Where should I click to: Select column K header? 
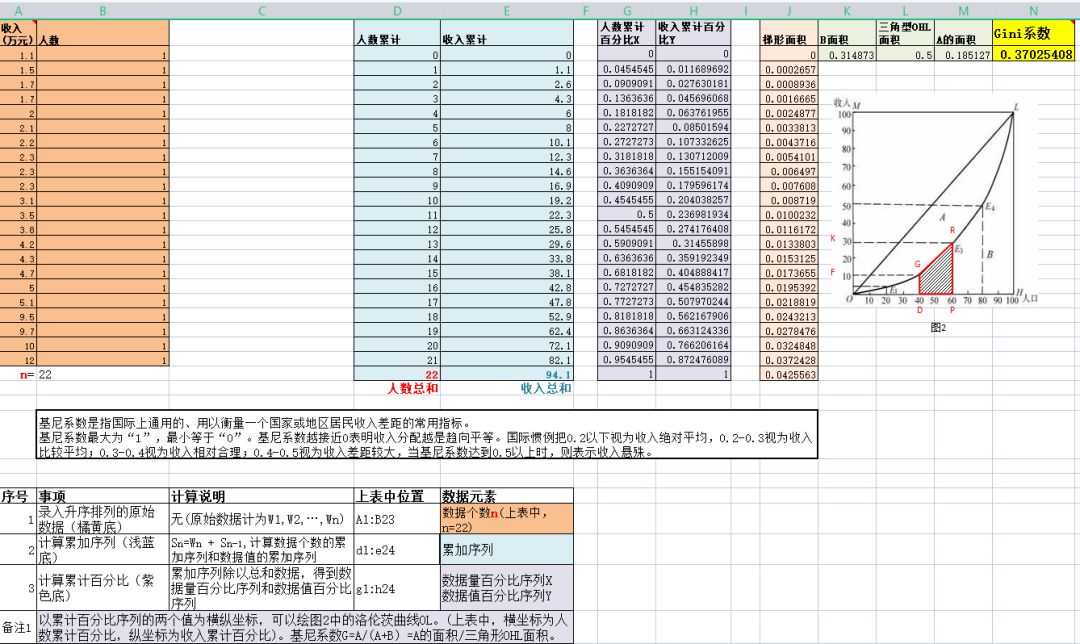[x=847, y=11]
